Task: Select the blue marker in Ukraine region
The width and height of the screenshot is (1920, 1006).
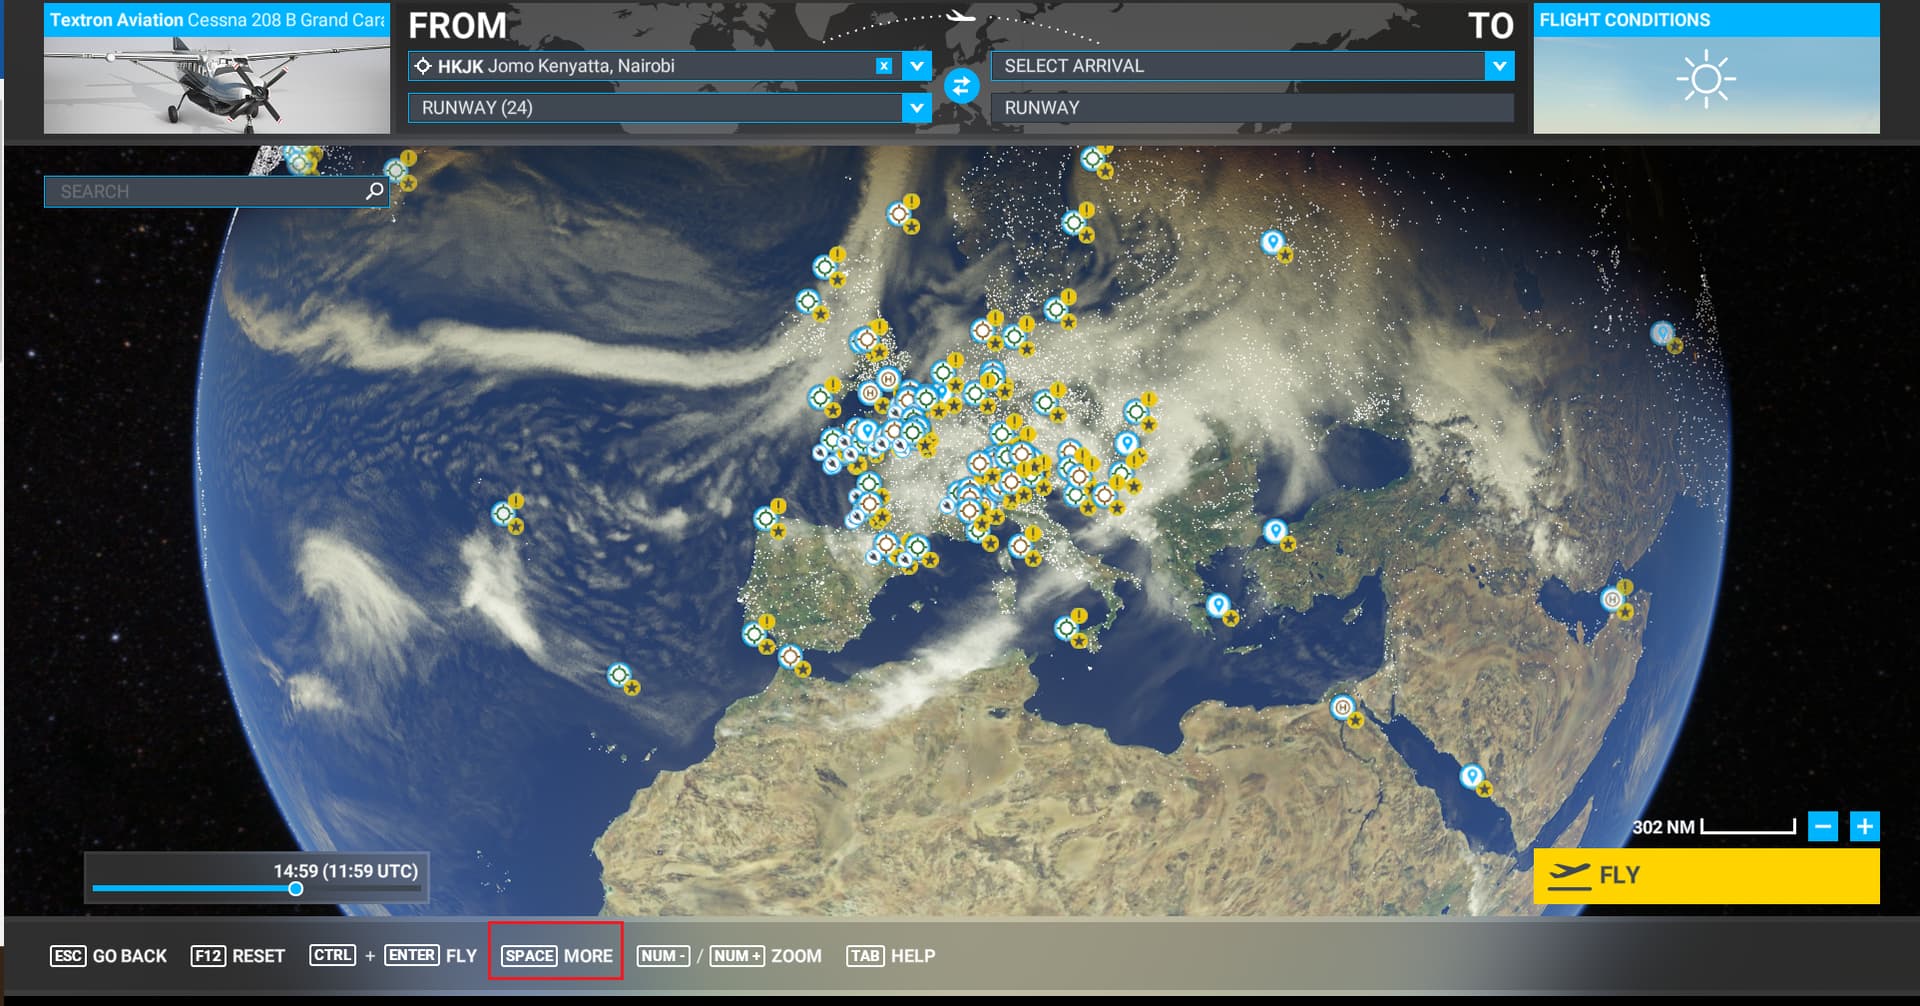Action: (x=1127, y=442)
